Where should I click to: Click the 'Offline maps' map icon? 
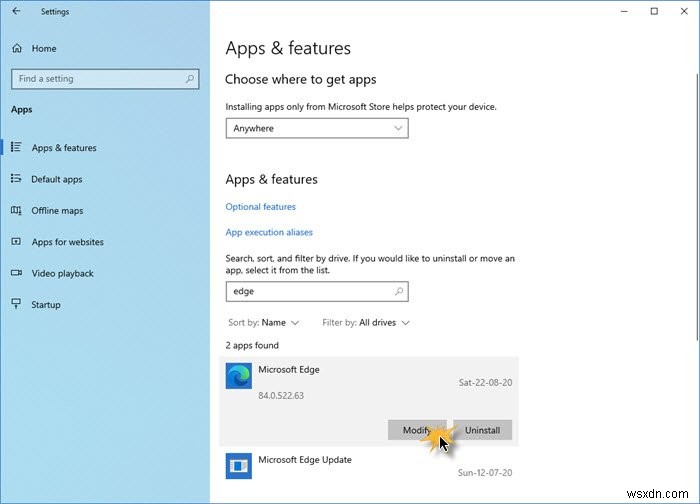[16, 210]
